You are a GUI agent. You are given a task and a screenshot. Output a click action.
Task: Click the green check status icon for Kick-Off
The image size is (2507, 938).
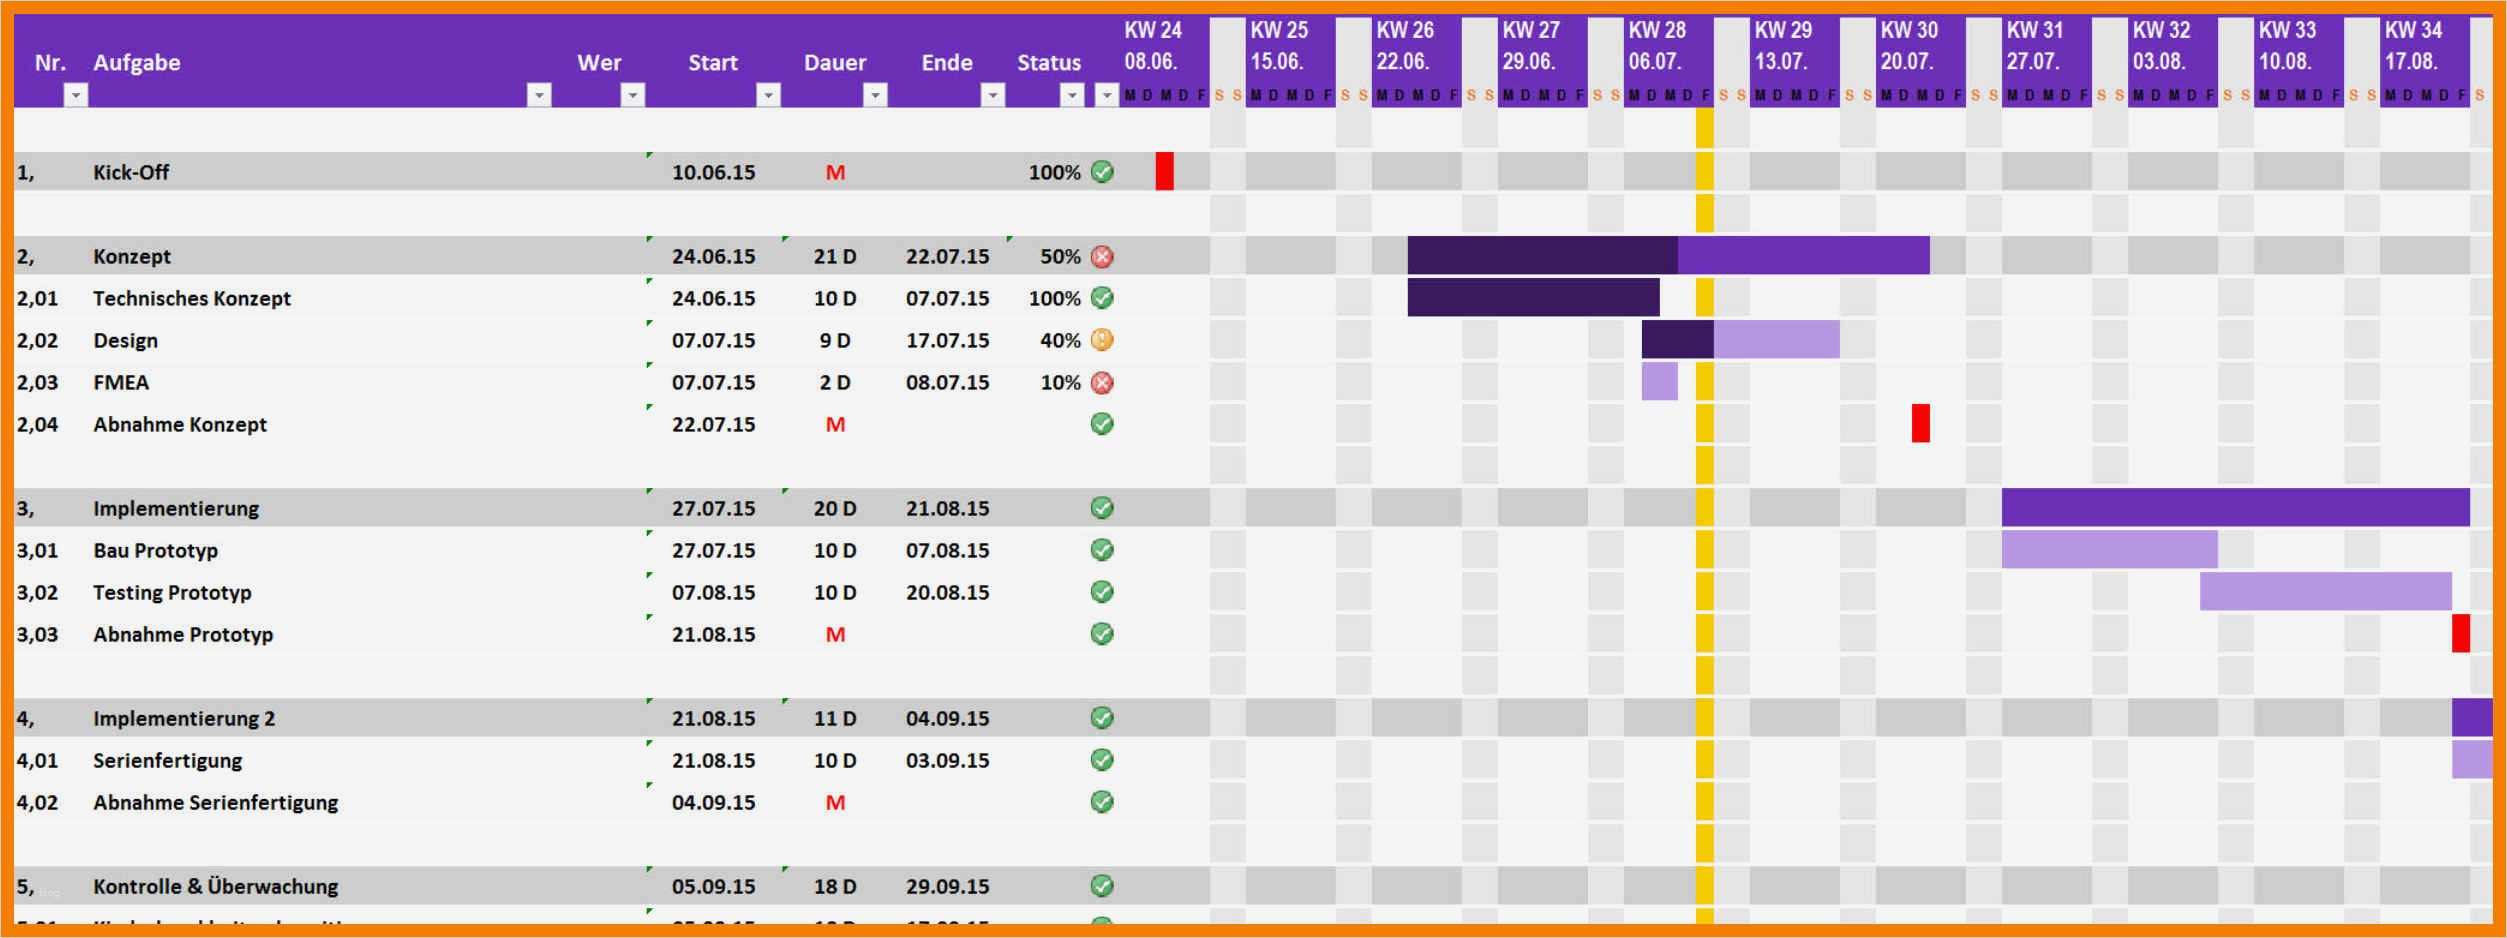pos(1102,171)
